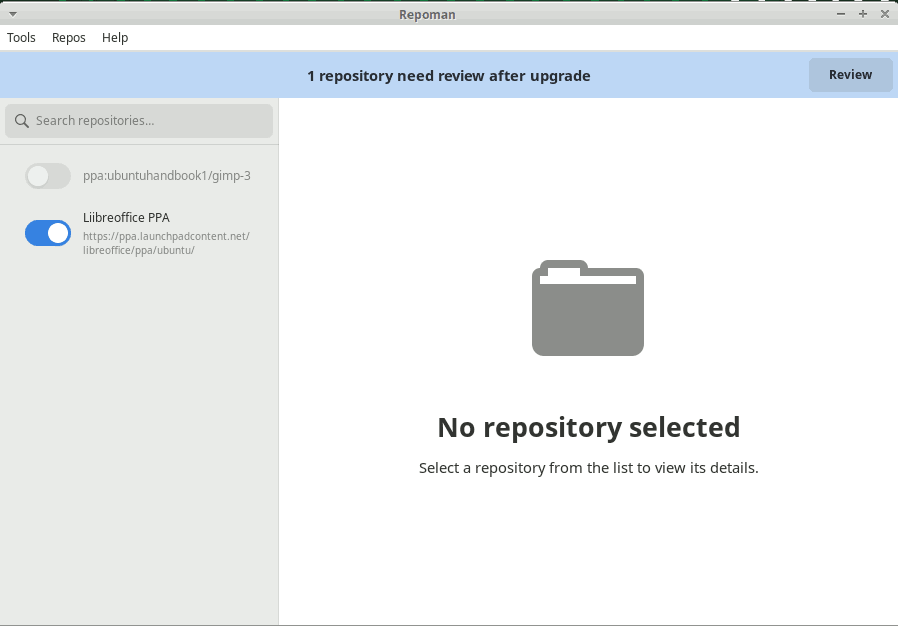898x626 pixels.
Task: Minimize the Repoman window
Action: (841, 14)
